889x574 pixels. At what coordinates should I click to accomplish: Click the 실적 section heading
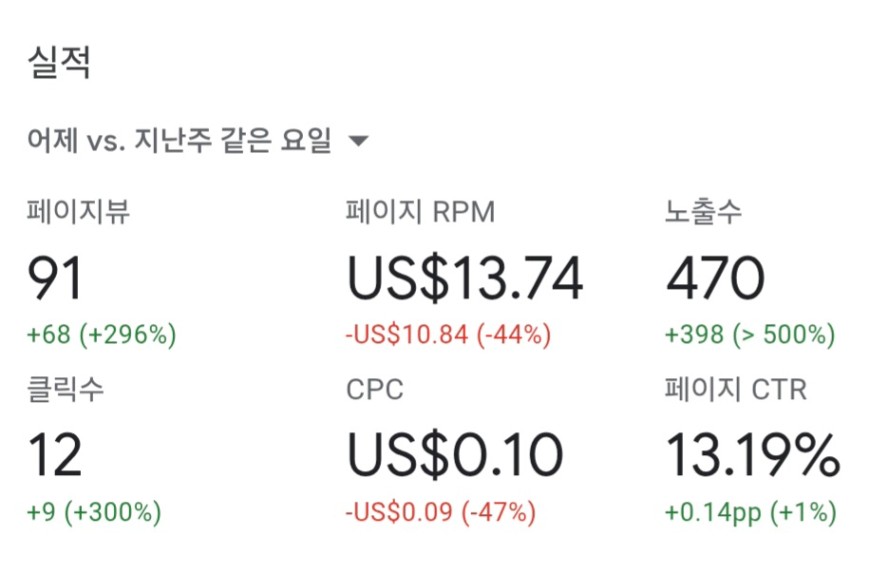(x=59, y=62)
